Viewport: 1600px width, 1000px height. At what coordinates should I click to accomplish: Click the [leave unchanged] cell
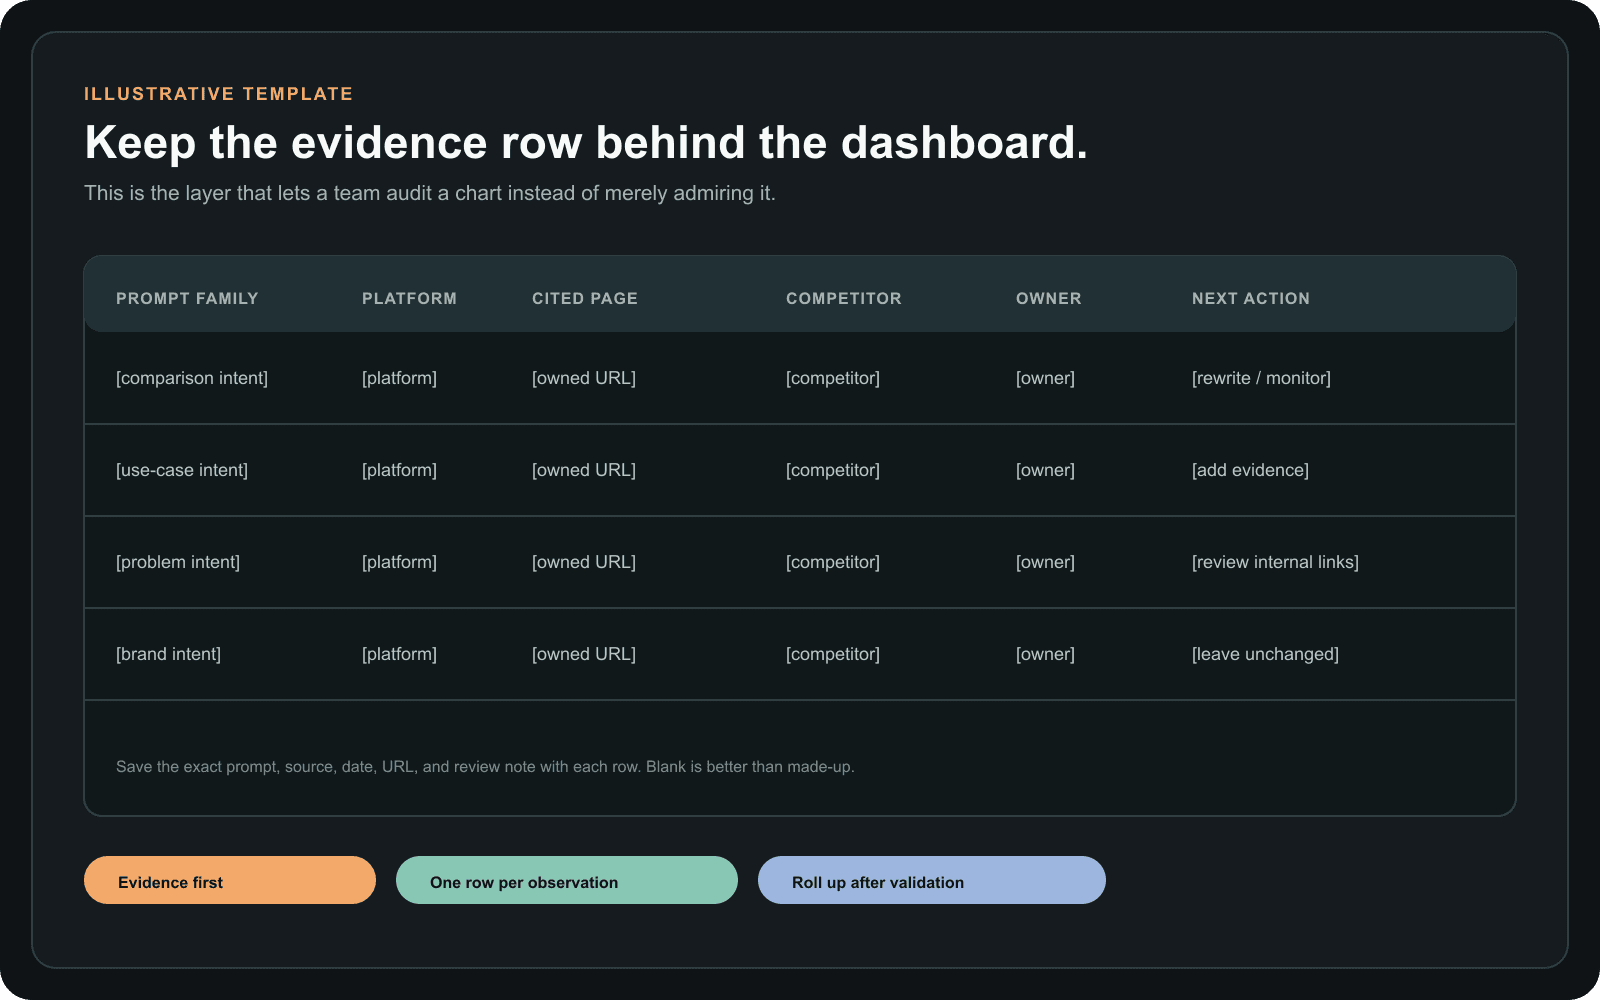[x=1265, y=654]
